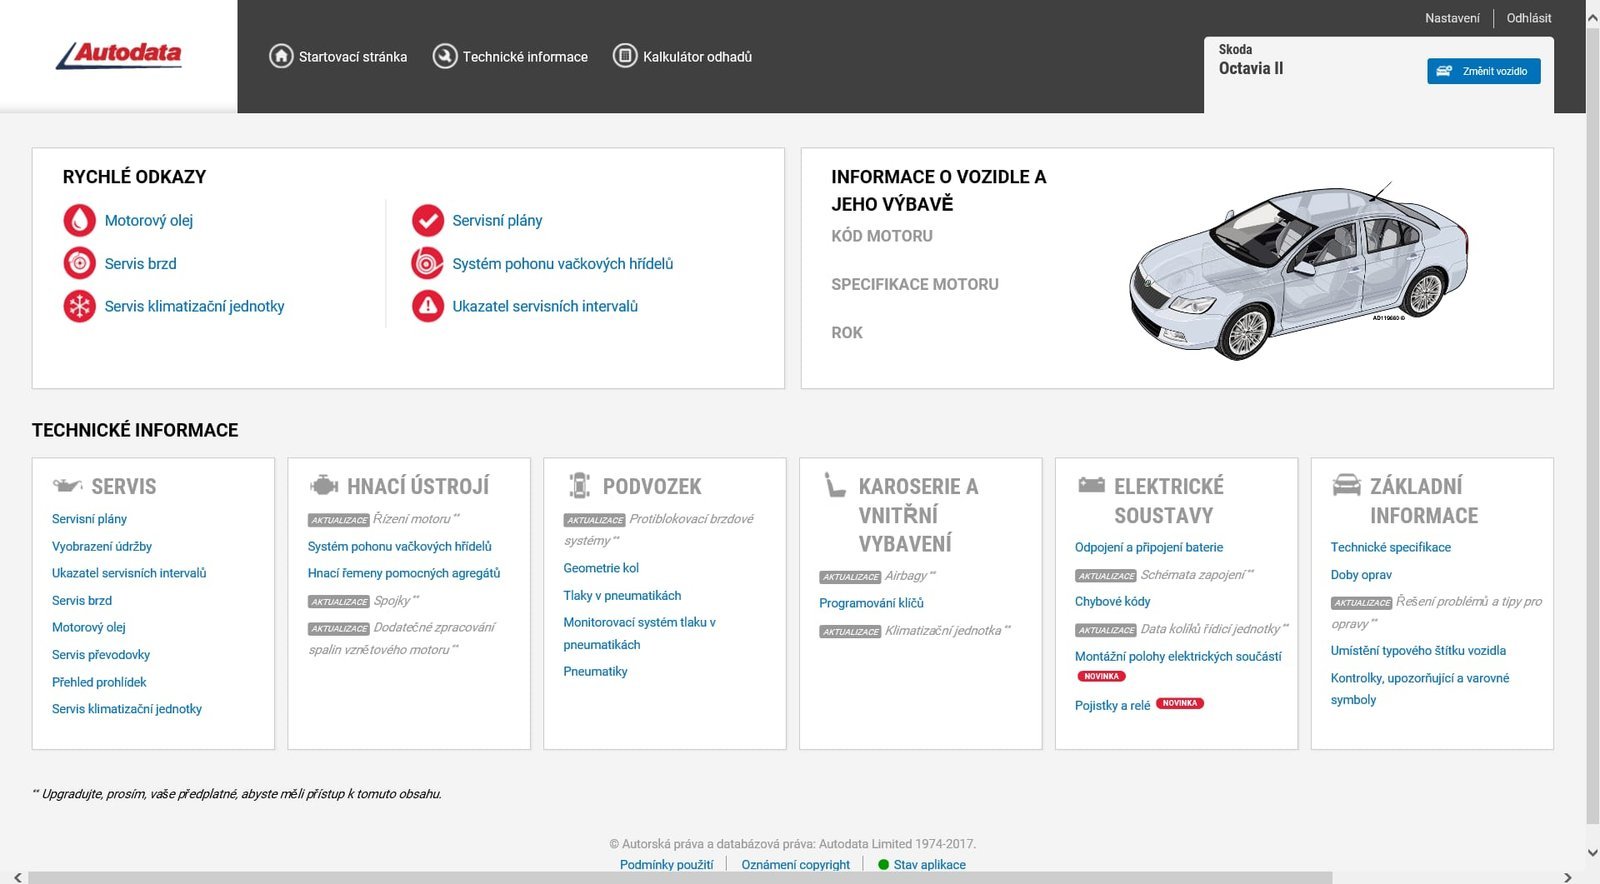This screenshot has width=1600, height=884.
Task: Open Montážní polohy elektrických součástí link
Action: coord(1178,656)
